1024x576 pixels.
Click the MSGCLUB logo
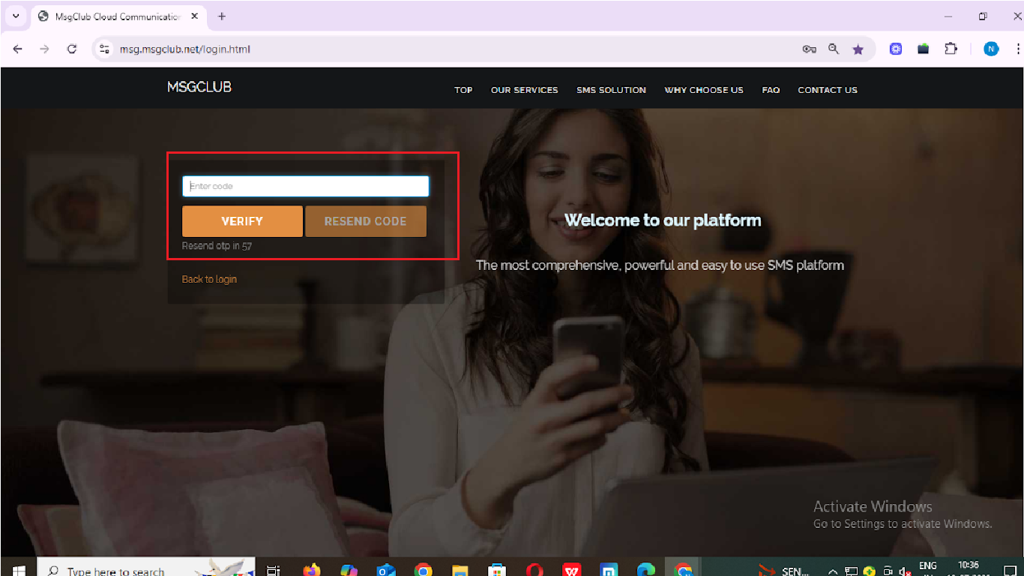coord(199,87)
